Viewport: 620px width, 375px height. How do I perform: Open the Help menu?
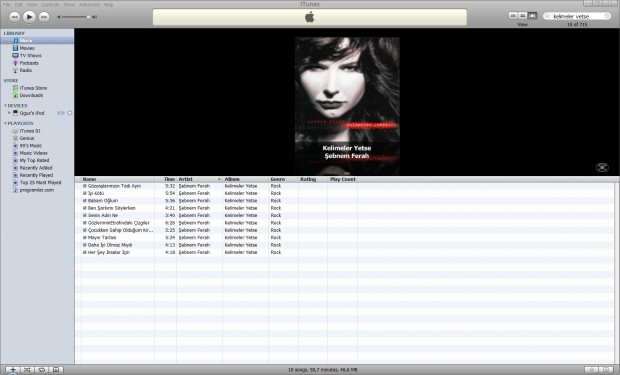tap(108, 5)
